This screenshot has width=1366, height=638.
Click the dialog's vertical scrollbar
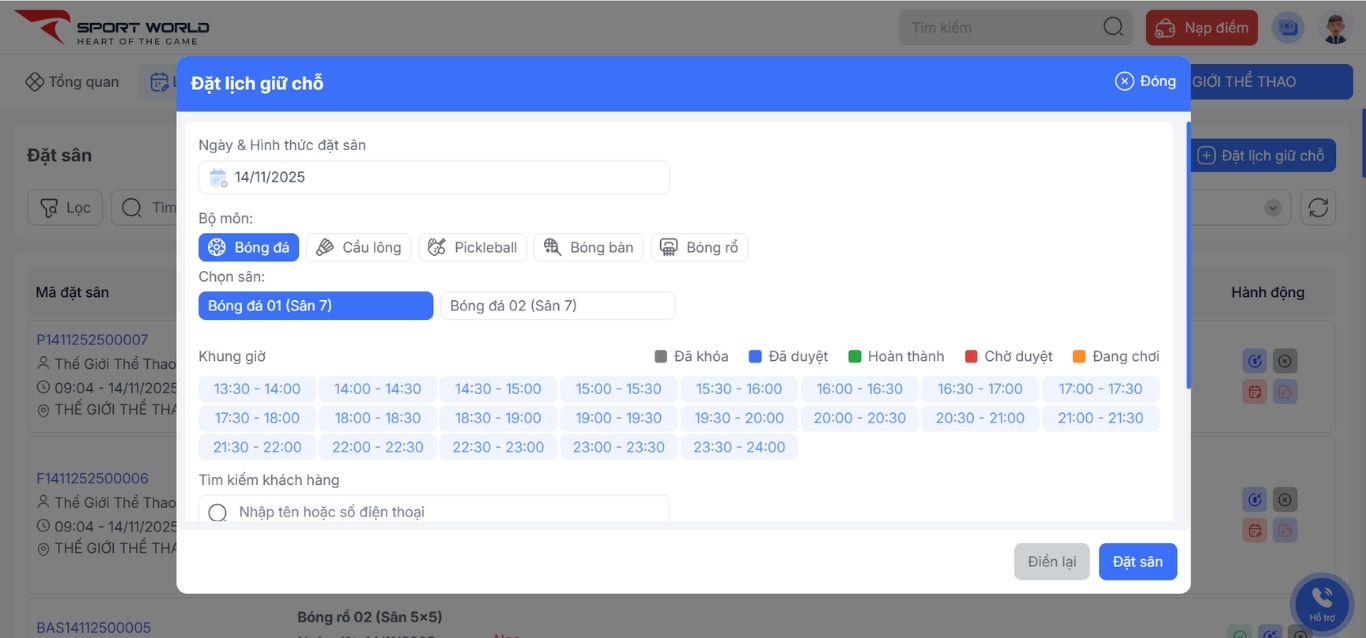(1188, 255)
